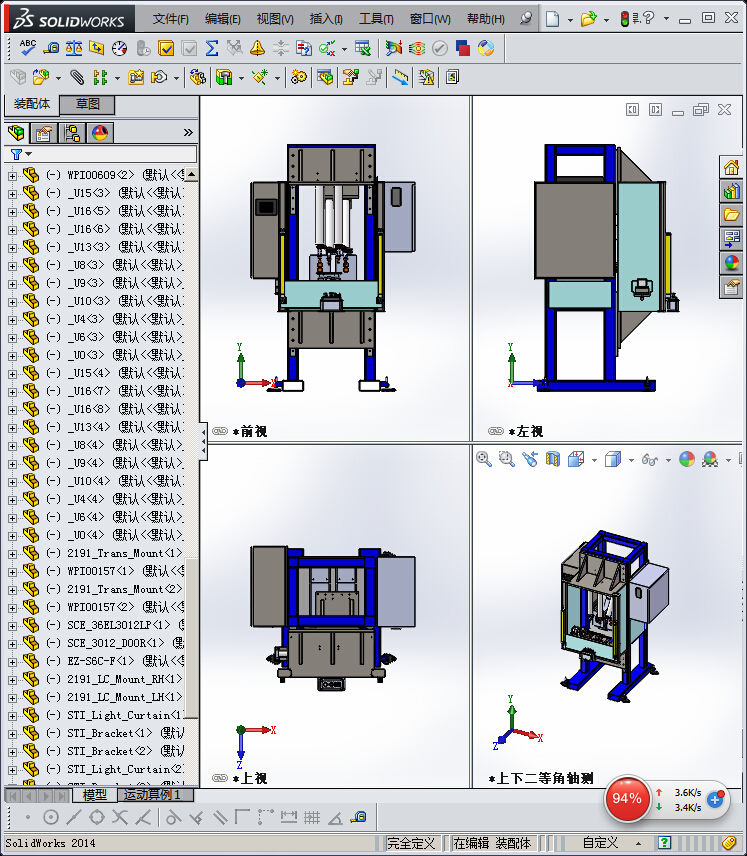747x856 pixels.
Task: Expand the 2191_Trans_Mount<1> node
Action: [12, 554]
